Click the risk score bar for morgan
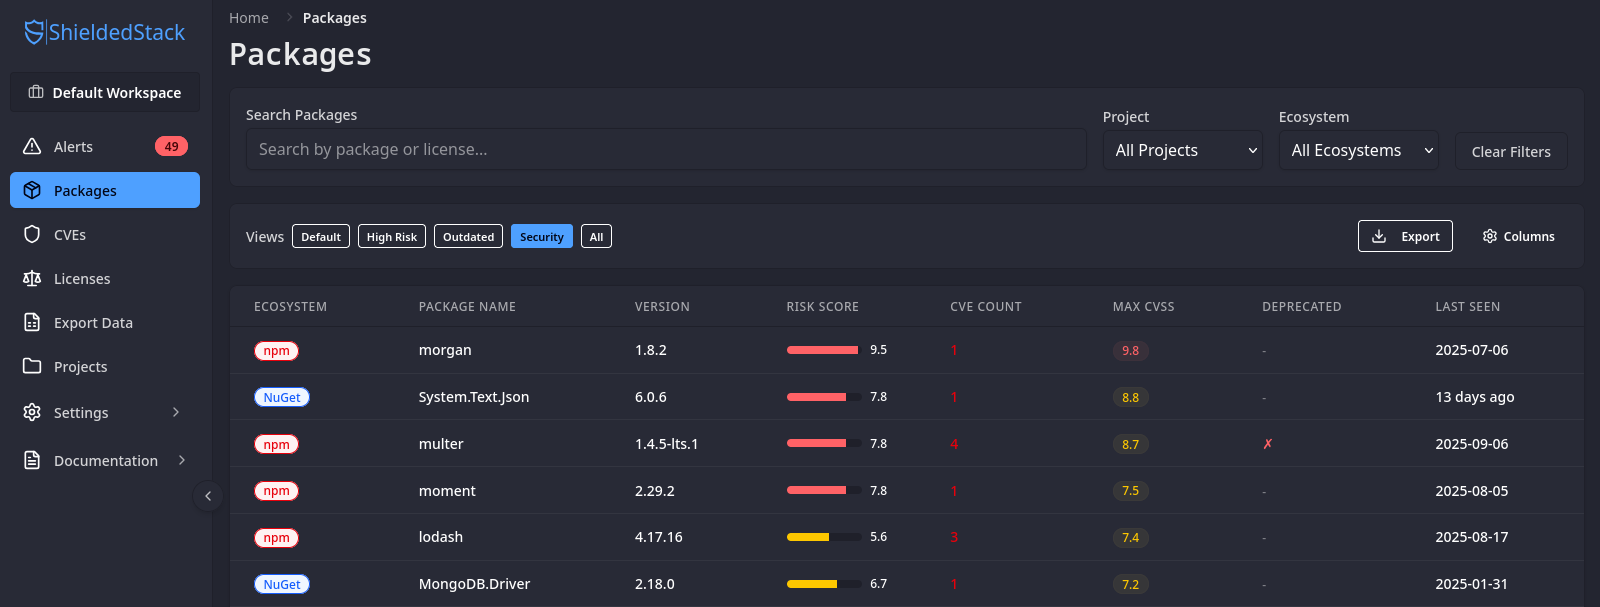 pyautogui.click(x=824, y=350)
